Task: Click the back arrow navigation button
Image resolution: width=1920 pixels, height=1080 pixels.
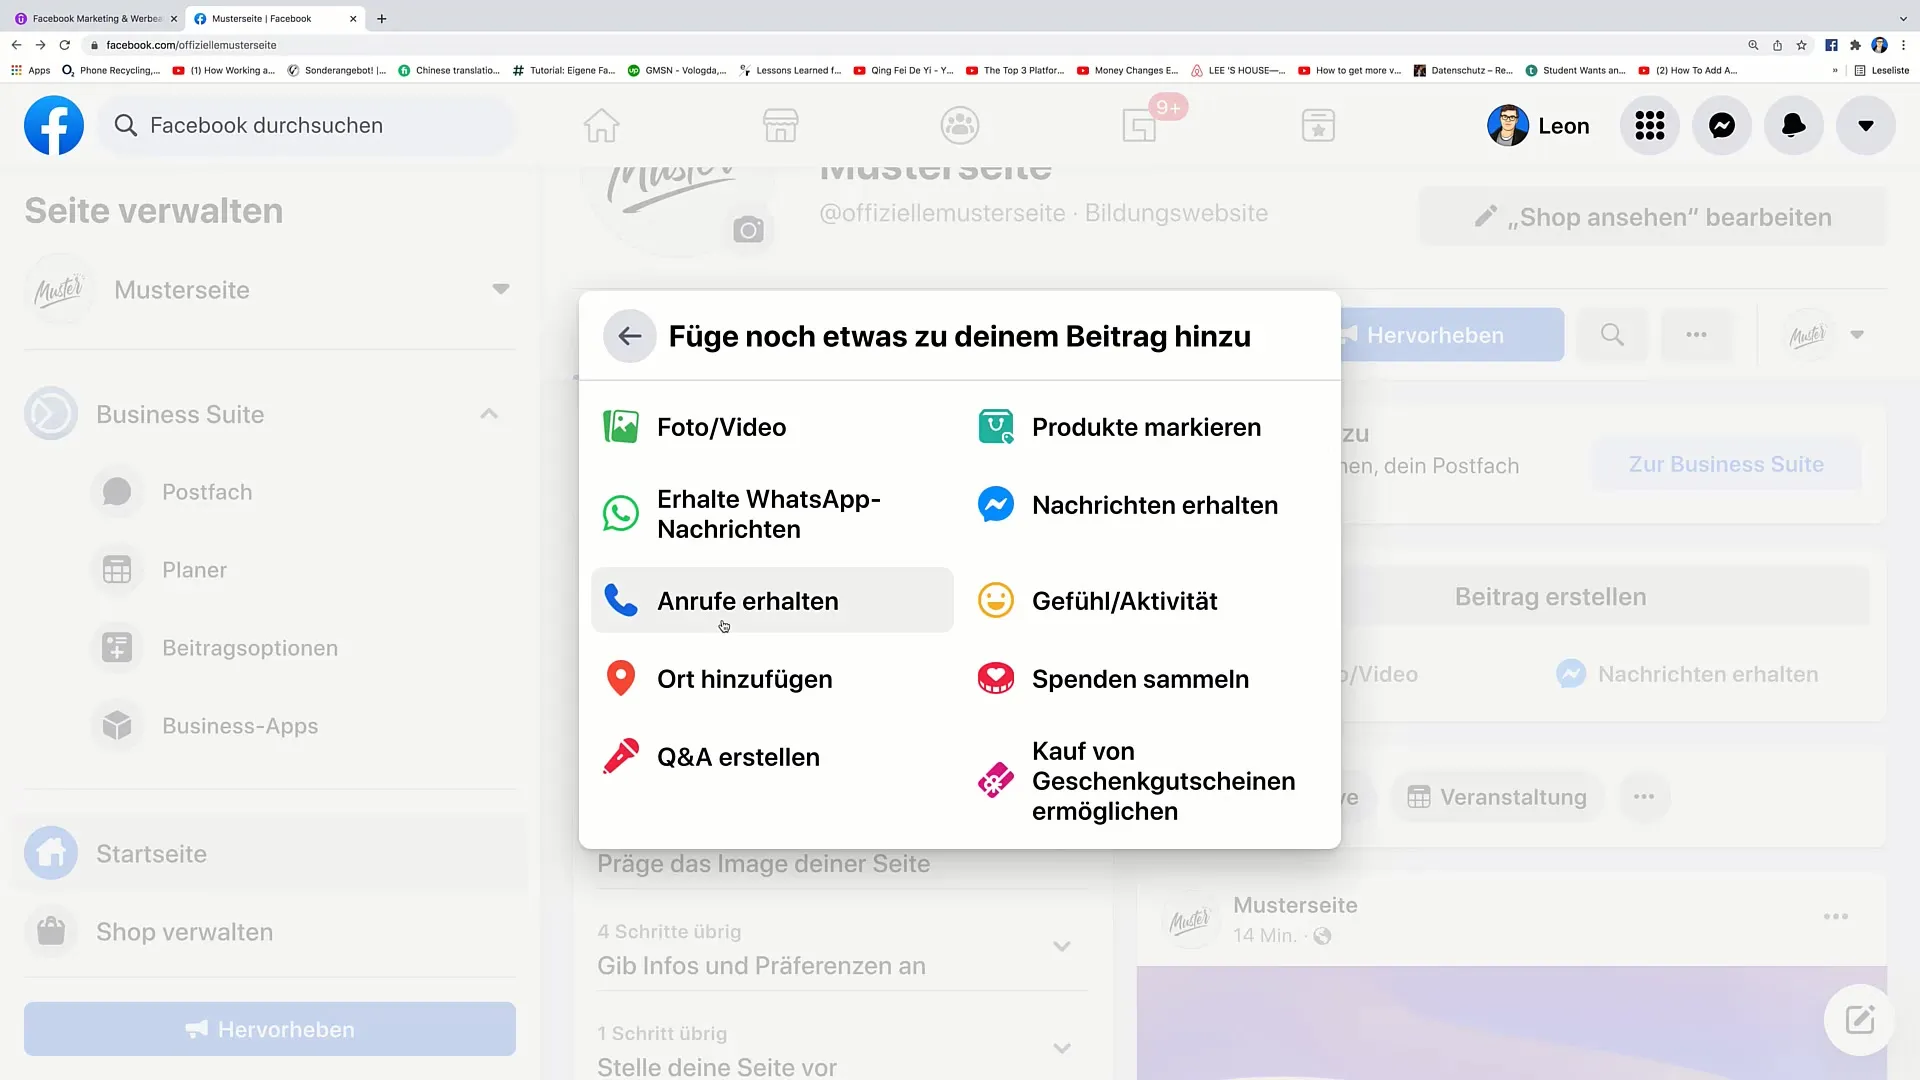Action: click(x=630, y=336)
